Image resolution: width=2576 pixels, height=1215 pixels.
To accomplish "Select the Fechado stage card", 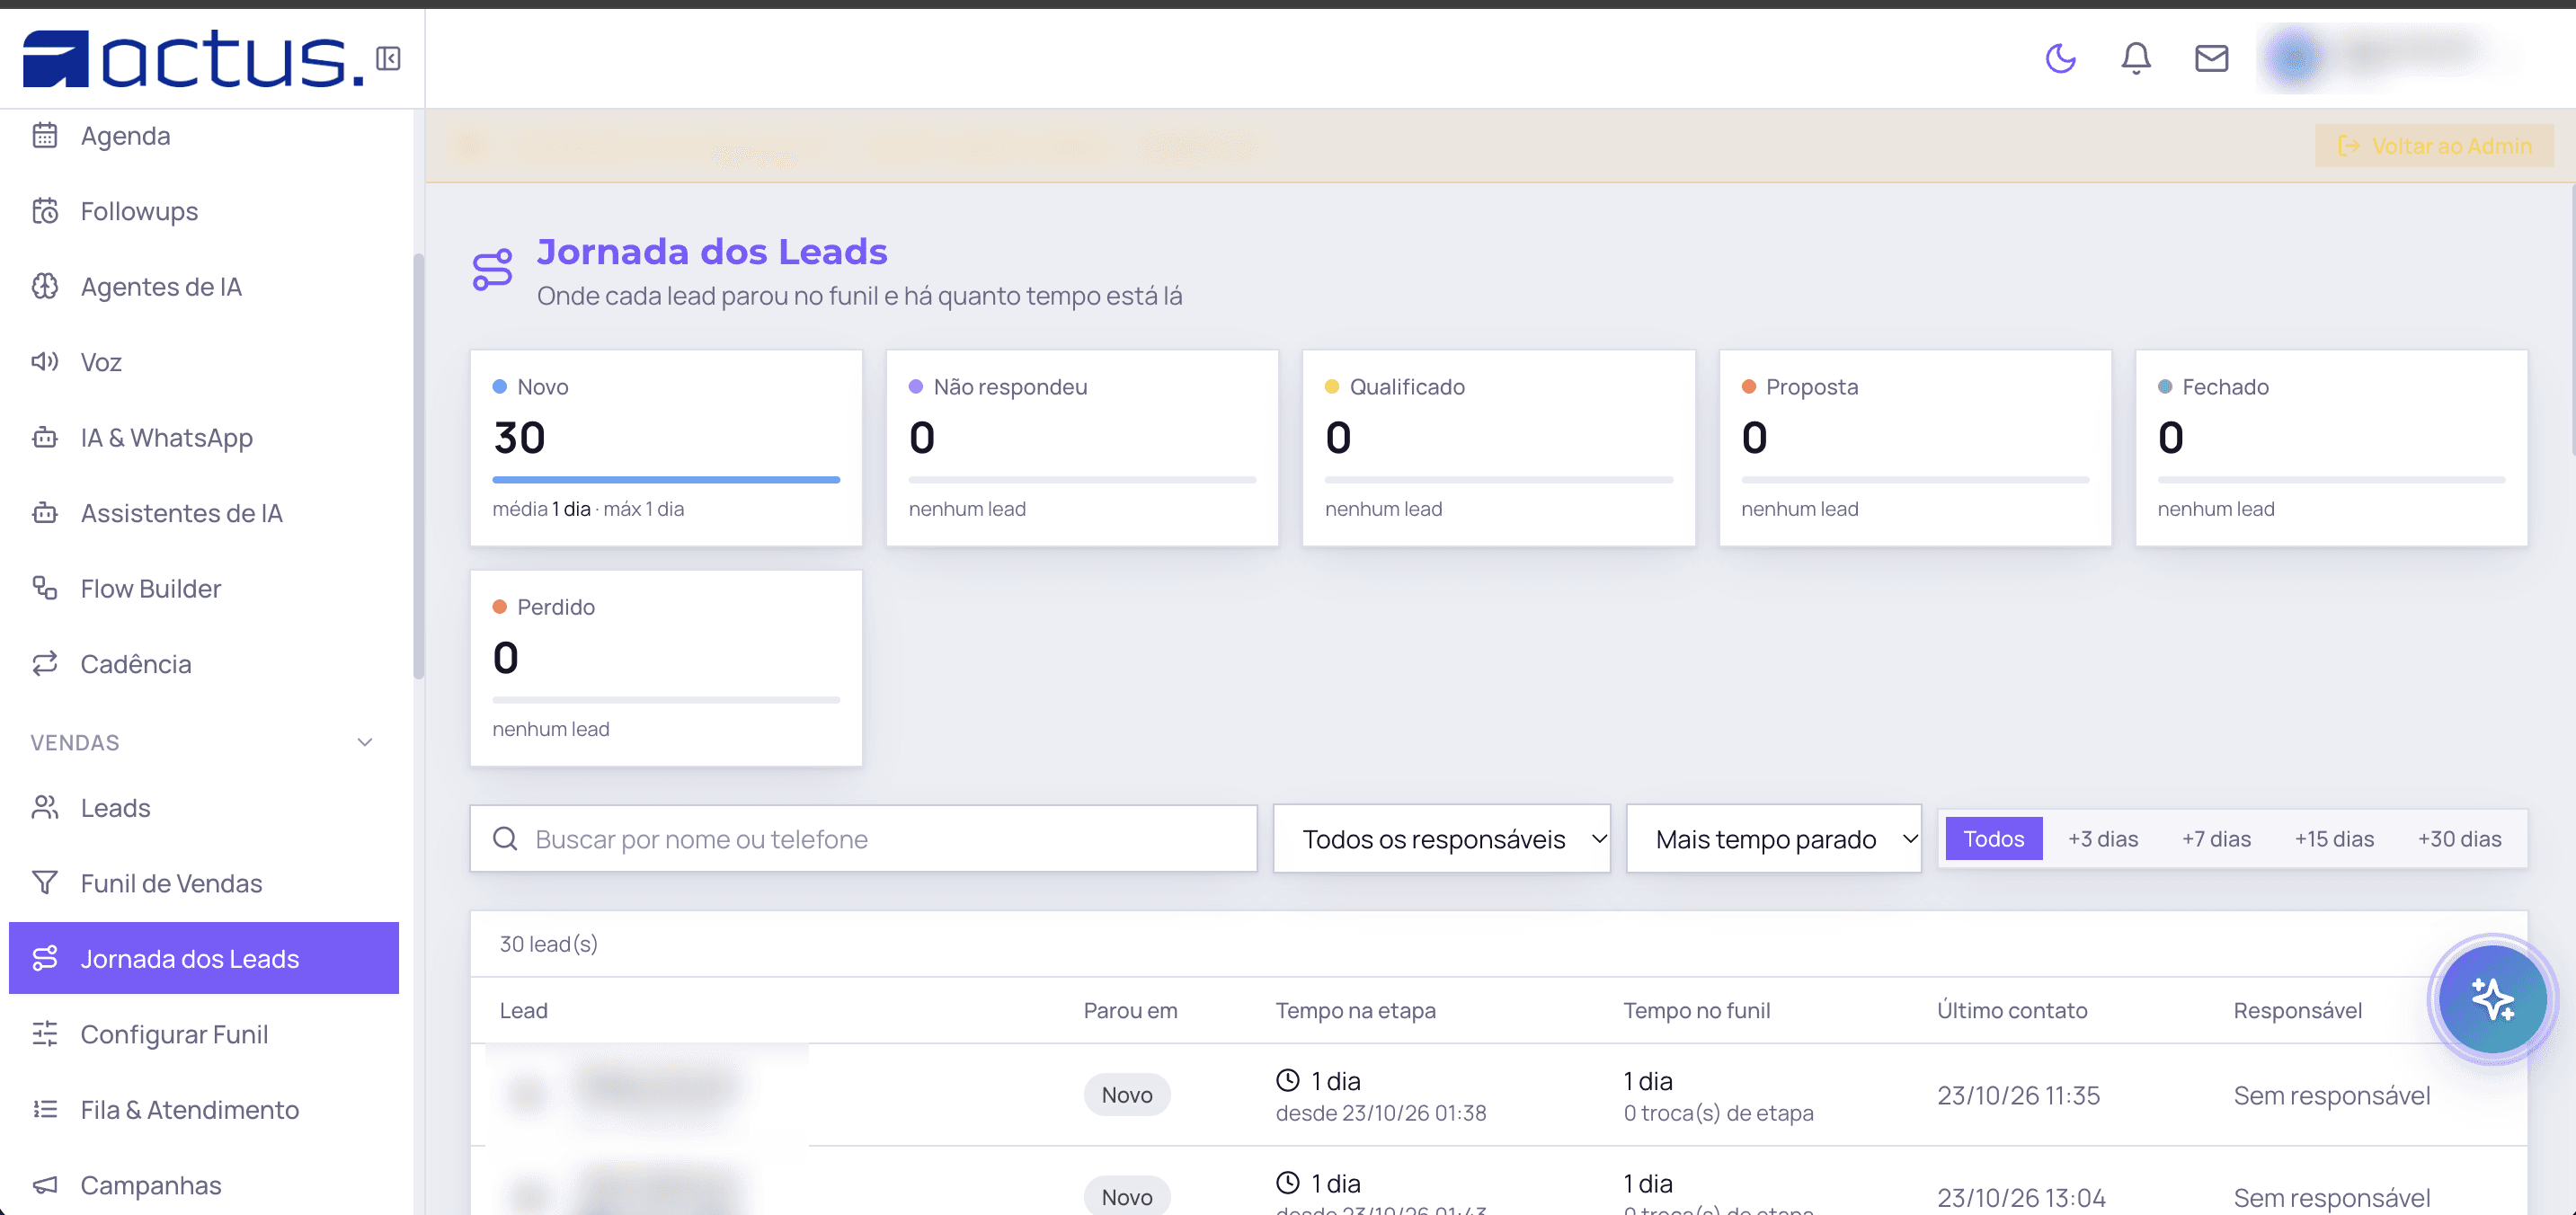I will point(2331,447).
